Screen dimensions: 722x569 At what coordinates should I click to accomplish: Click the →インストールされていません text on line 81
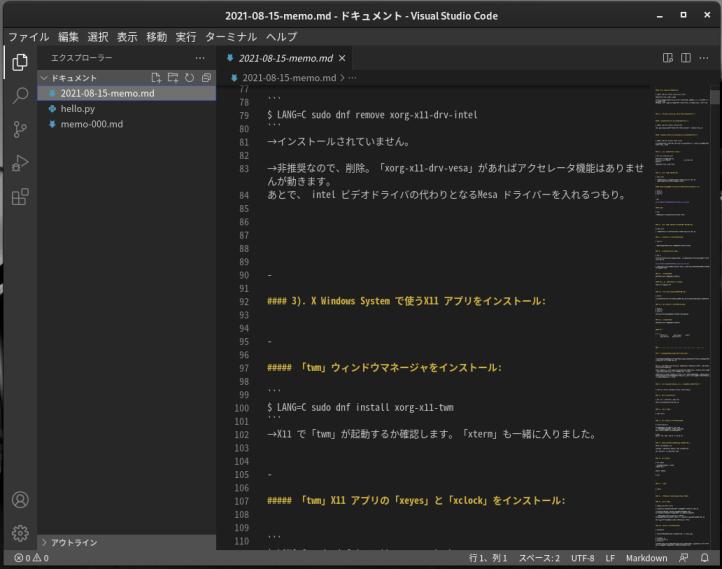click(338, 141)
